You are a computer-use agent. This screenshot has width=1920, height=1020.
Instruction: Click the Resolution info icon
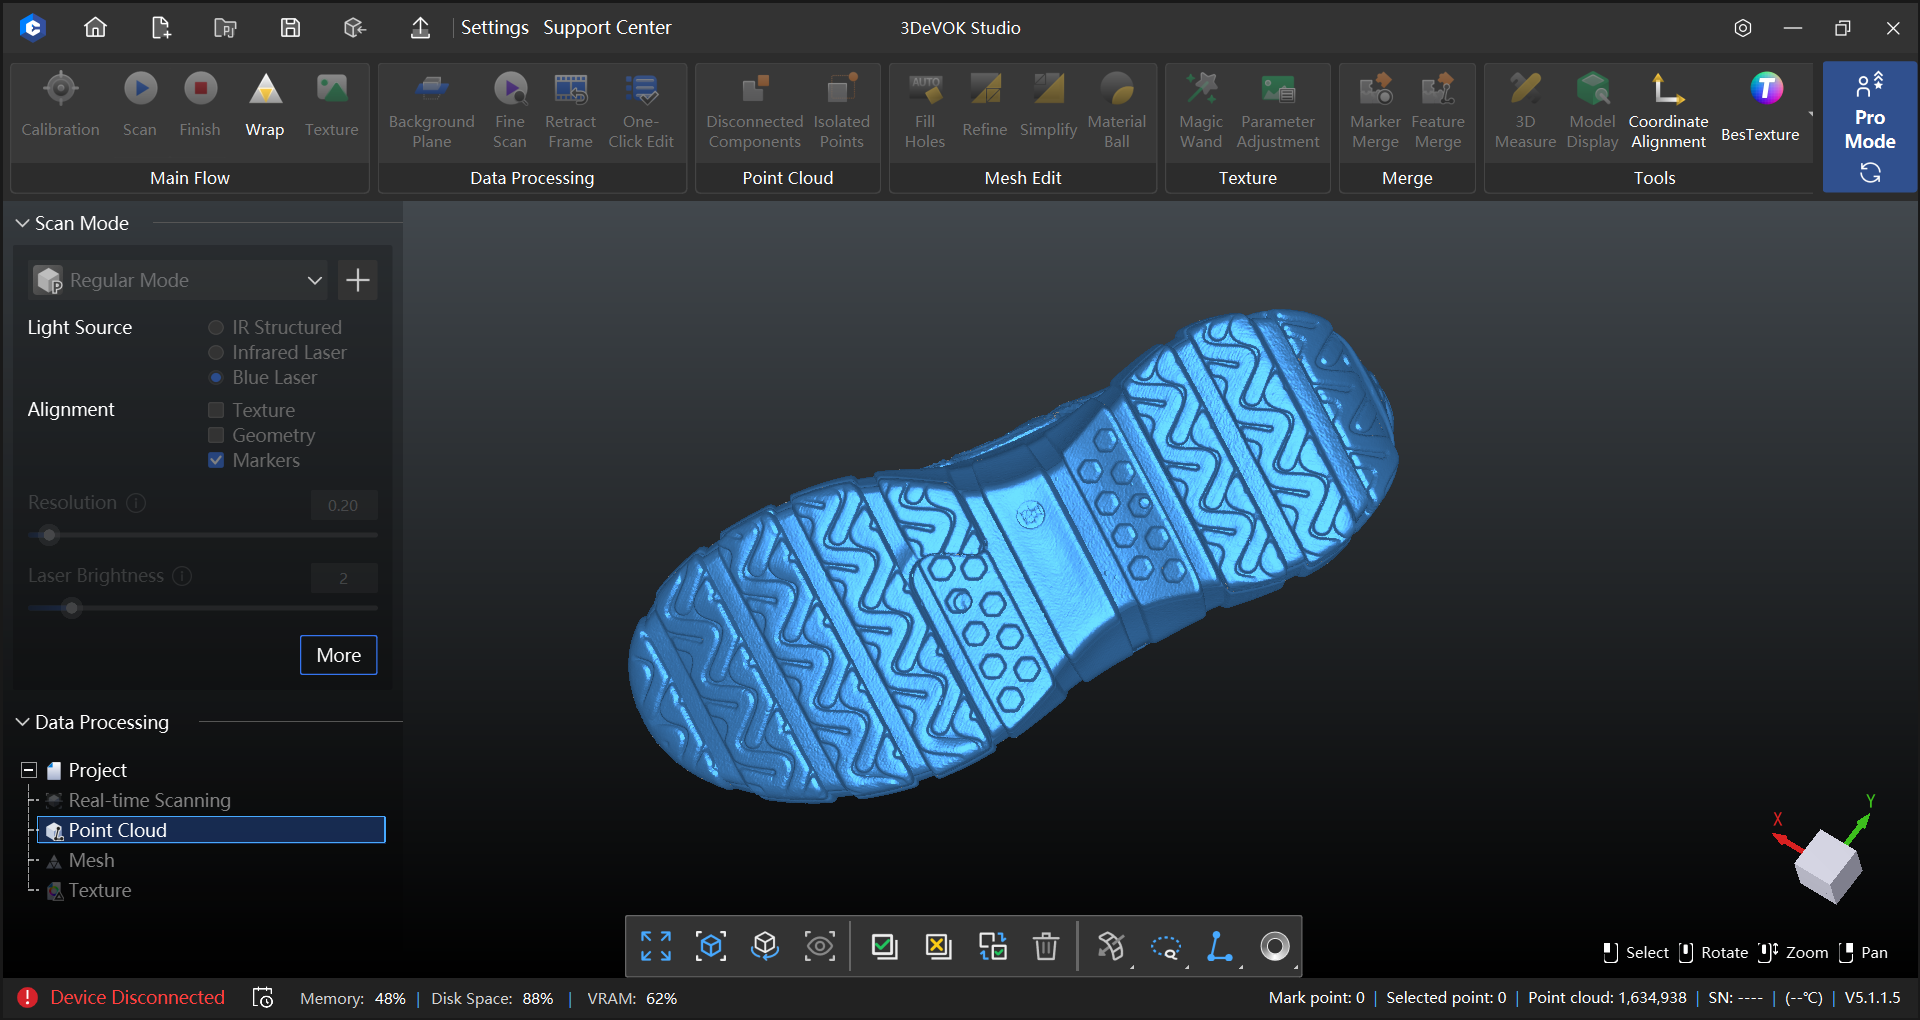coord(136,503)
